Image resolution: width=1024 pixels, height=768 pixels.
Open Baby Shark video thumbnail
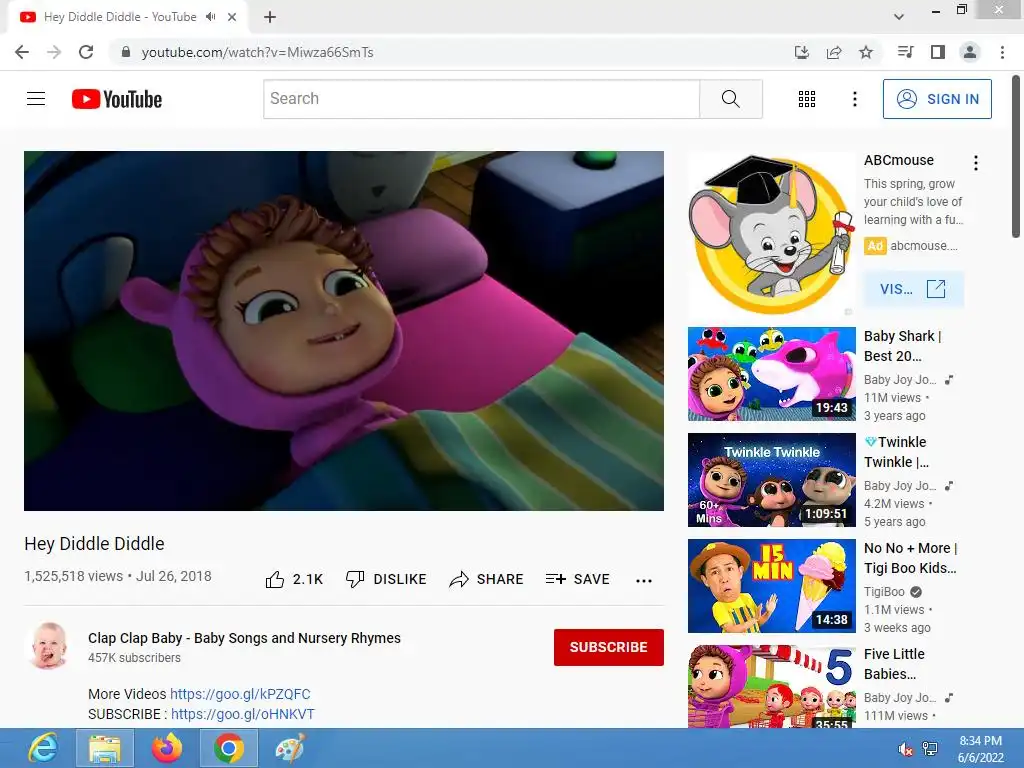(x=771, y=374)
